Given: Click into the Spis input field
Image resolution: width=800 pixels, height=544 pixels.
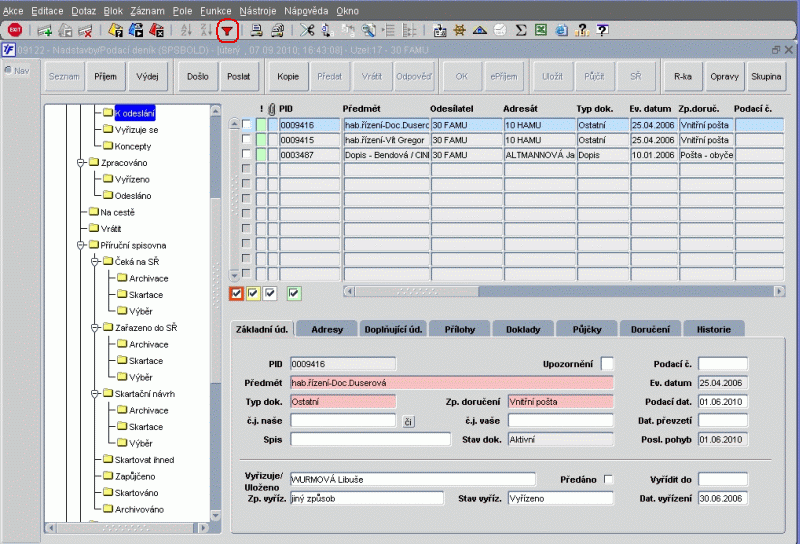Looking at the screenshot, I should (370, 439).
